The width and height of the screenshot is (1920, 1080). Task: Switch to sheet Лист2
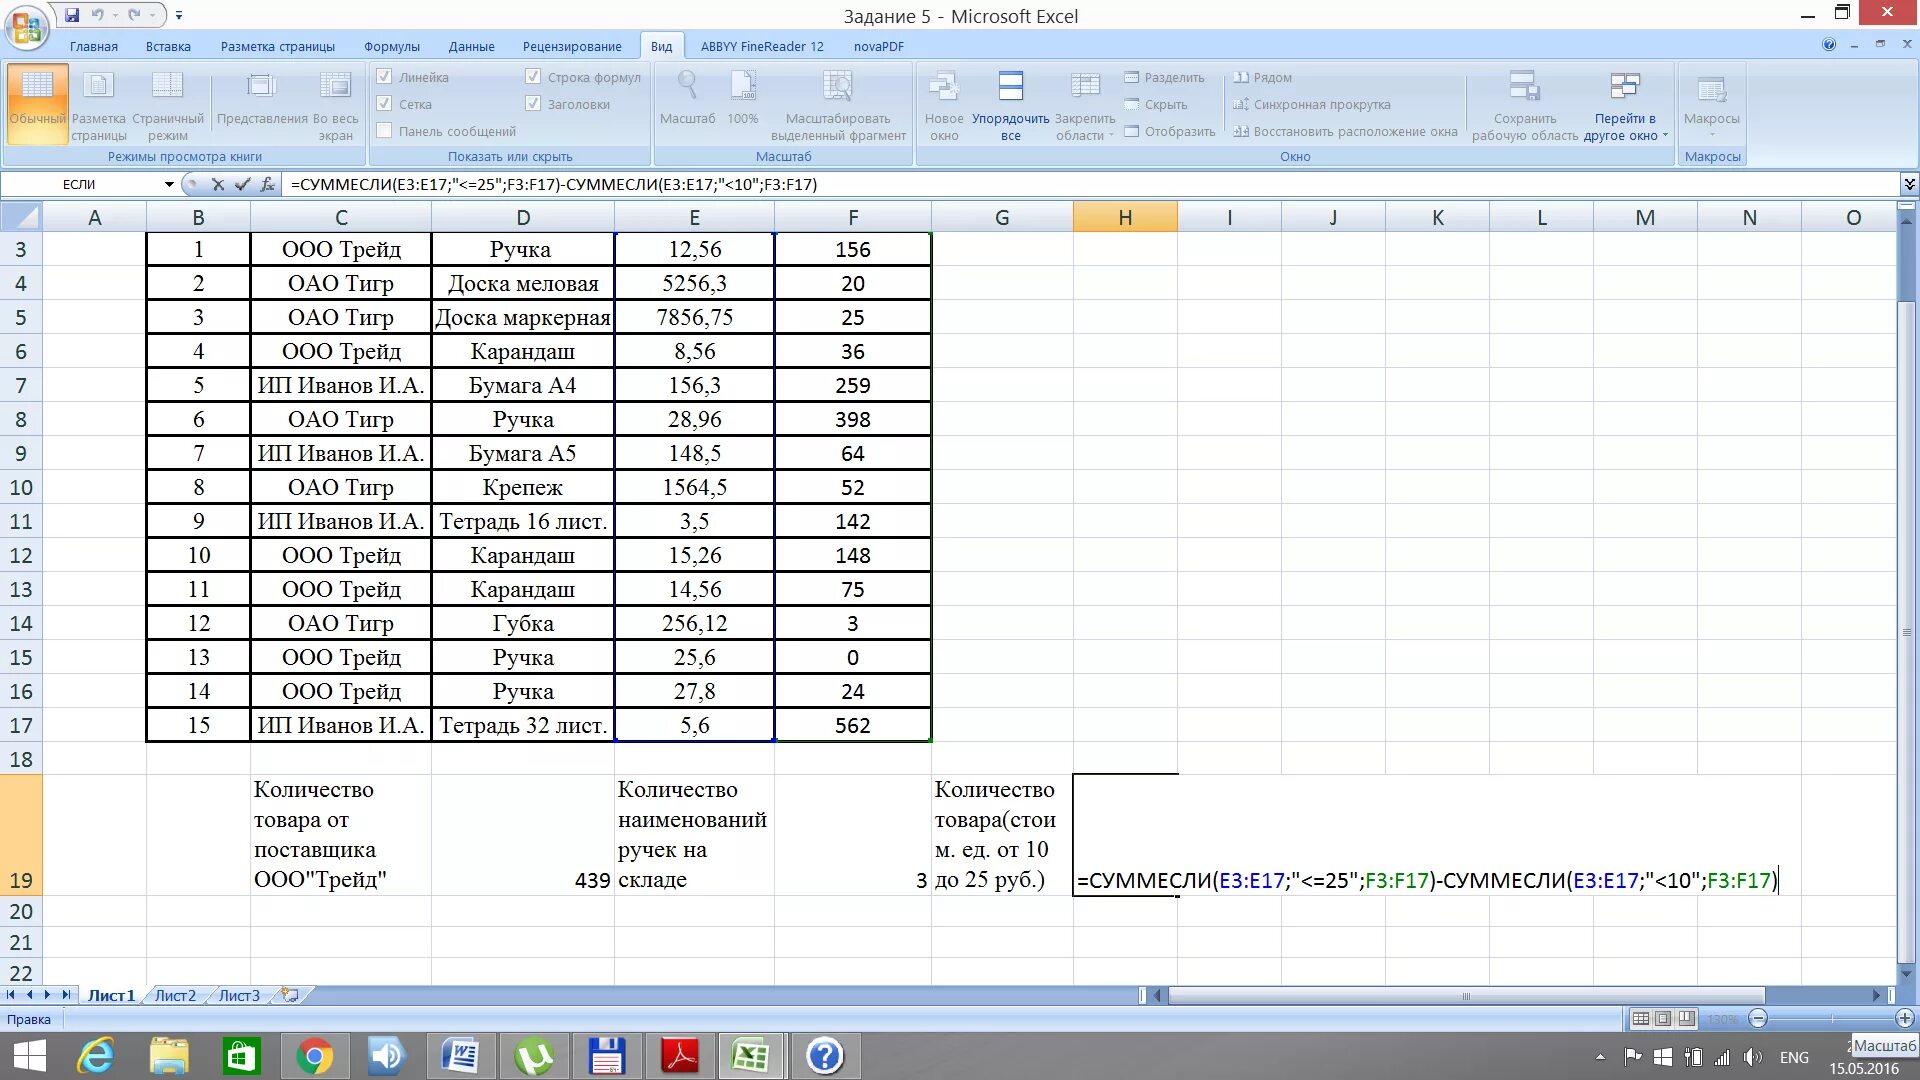175,995
